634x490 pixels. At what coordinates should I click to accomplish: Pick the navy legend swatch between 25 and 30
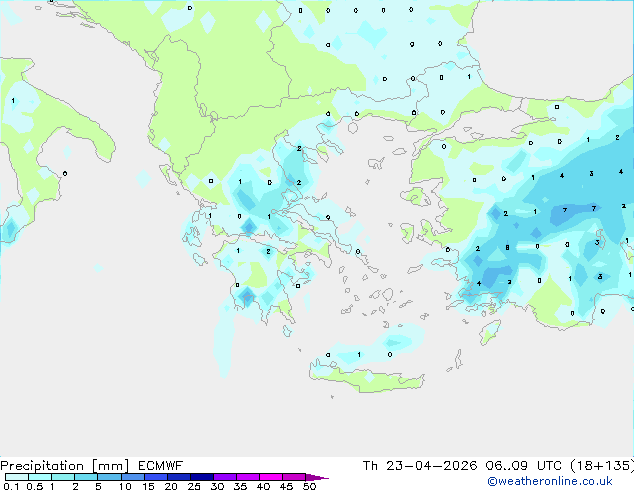pos(202,477)
